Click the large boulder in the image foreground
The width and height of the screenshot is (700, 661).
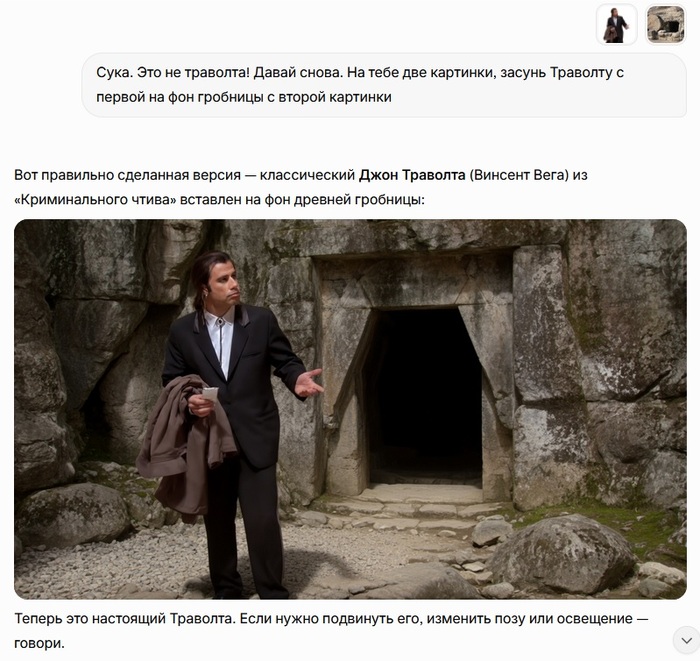point(565,553)
